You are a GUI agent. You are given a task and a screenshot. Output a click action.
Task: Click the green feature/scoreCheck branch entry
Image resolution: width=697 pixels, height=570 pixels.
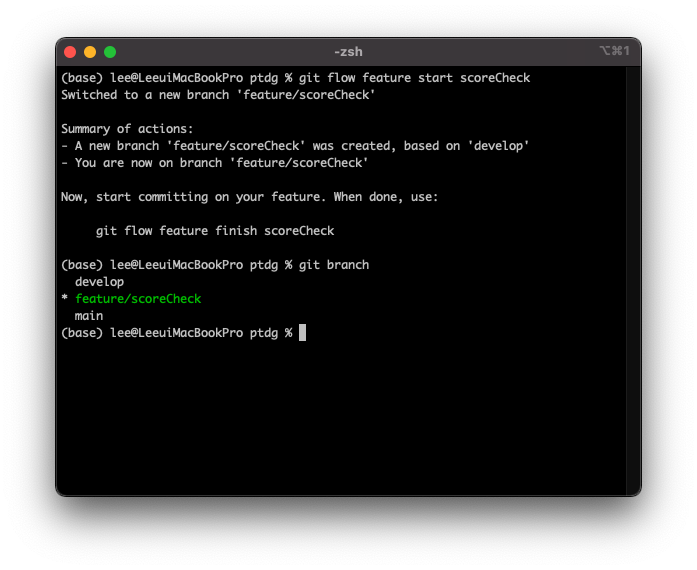click(138, 299)
